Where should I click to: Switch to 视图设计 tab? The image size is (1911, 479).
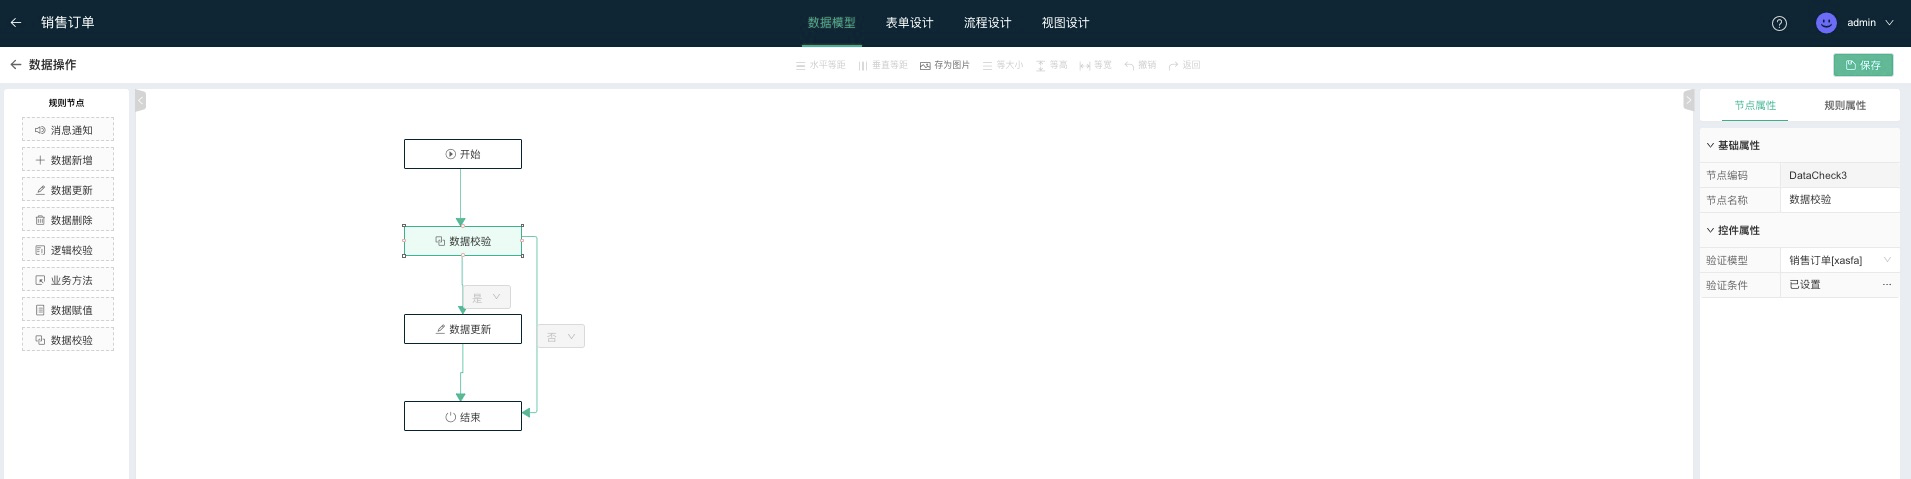1066,22
